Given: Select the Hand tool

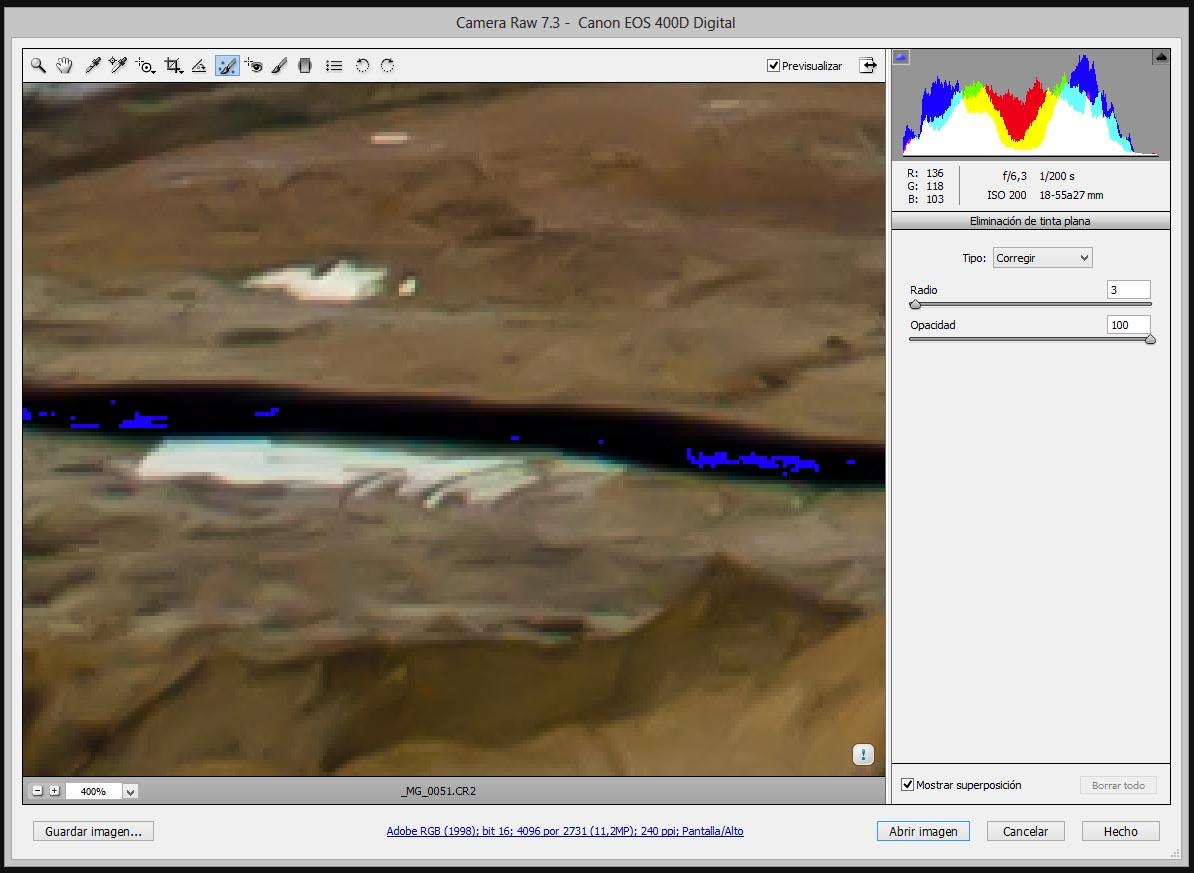Looking at the screenshot, I should click(64, 66).
